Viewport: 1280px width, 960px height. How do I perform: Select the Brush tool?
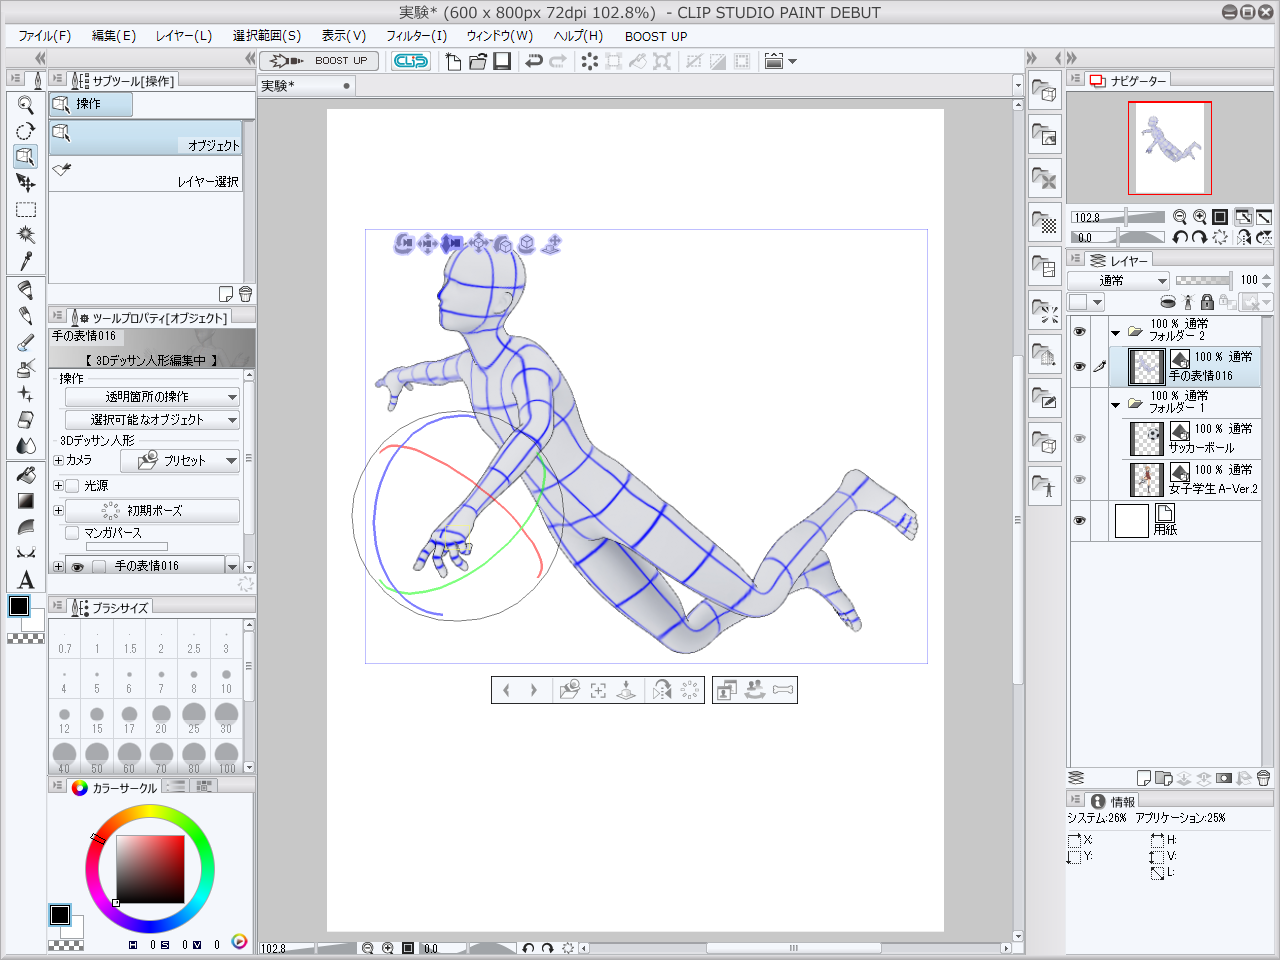pos(26,342)
